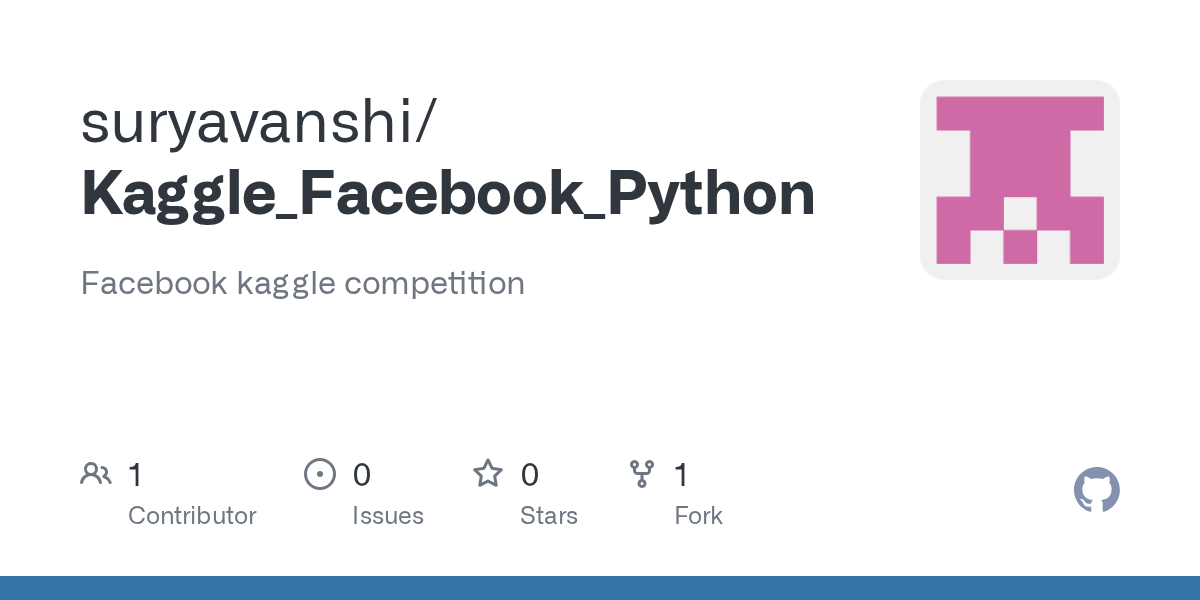
Task: Click the Stars label
Action: click(549, 516)
